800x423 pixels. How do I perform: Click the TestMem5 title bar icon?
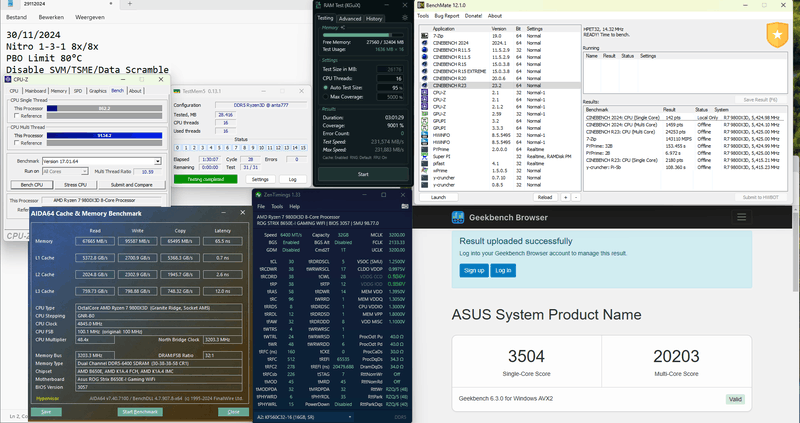coord(177,91)
